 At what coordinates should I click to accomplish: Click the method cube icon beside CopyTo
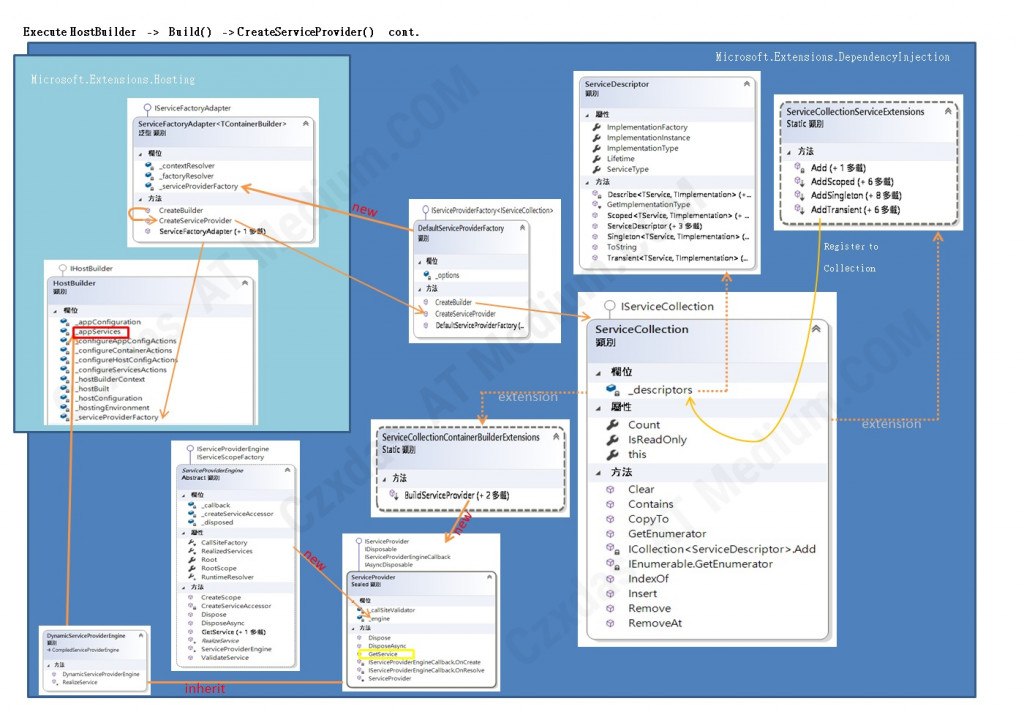tap(611, 519)
